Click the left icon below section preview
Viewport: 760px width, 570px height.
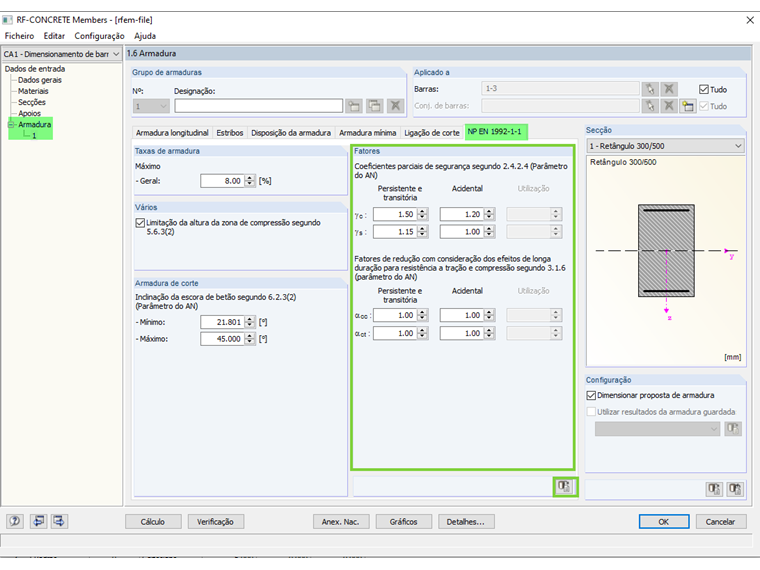[x=714, y=489]
